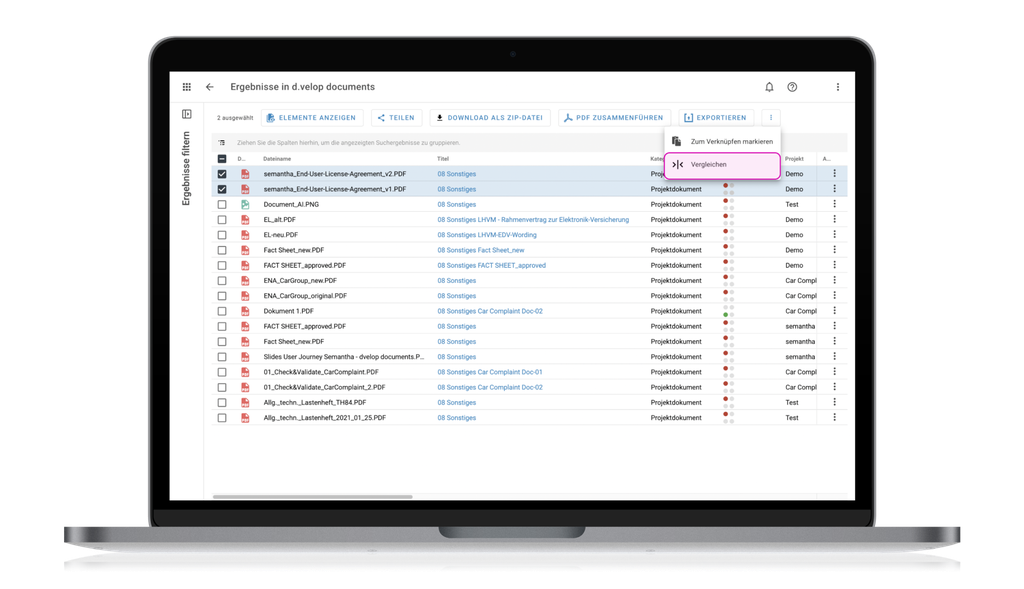
Task: Click PDF icon of Slides User Journey Semantha row
Action: 245,357
